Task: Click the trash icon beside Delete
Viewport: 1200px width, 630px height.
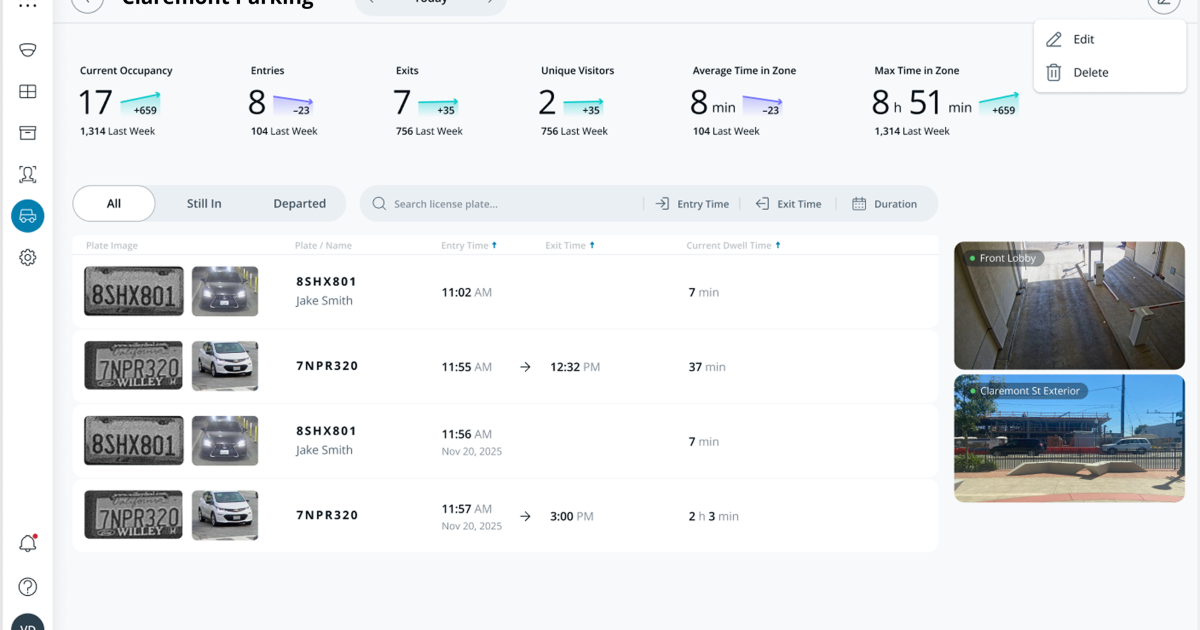Action: (1054, 72)
